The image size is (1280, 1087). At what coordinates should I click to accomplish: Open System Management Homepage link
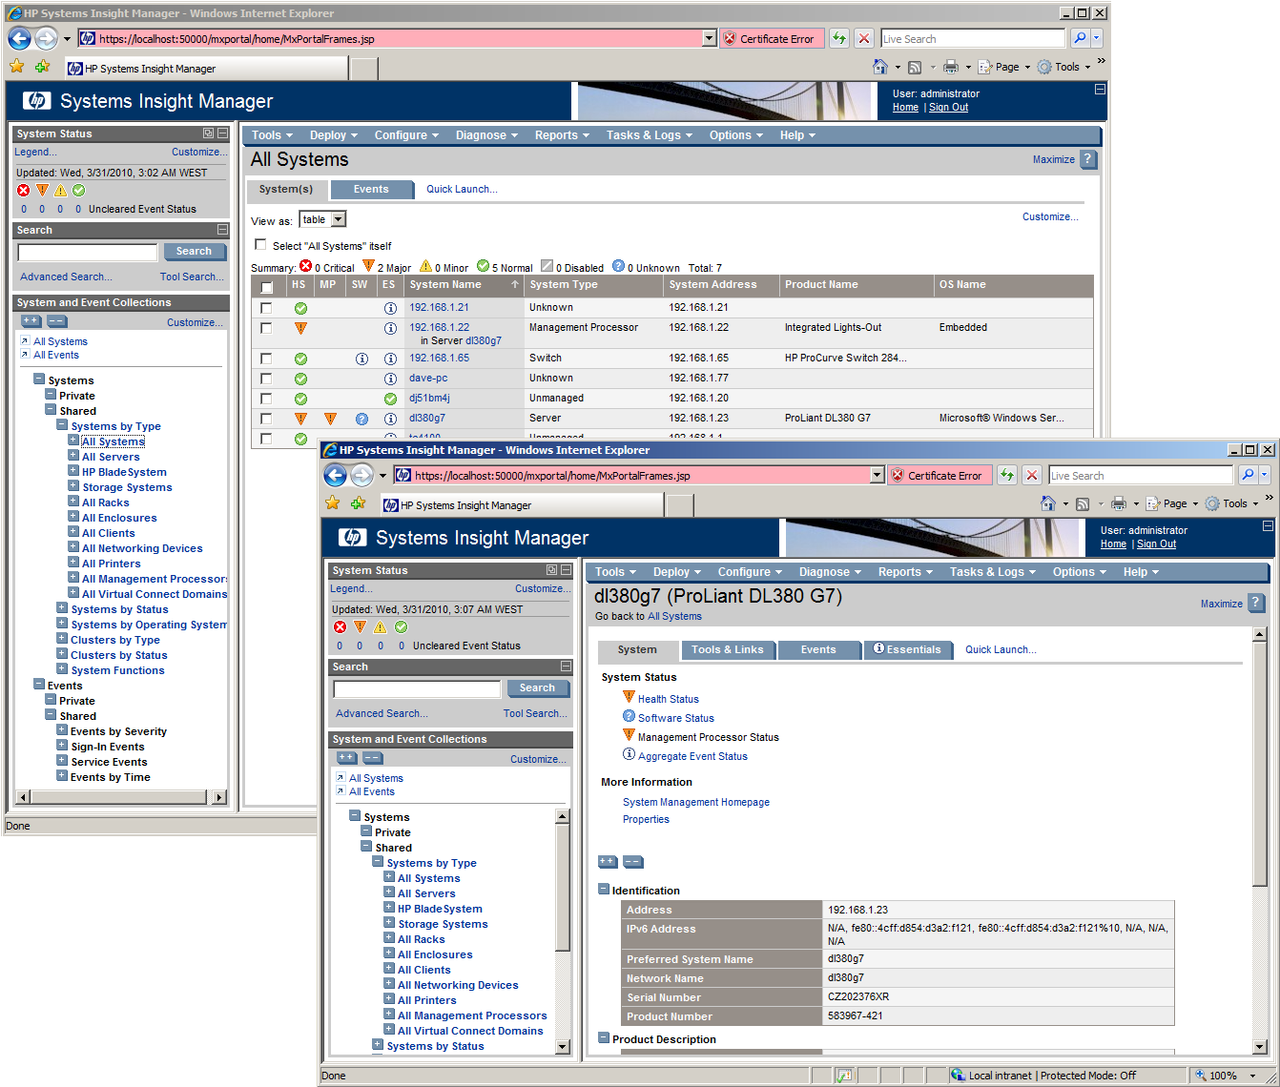coord(696,802)
